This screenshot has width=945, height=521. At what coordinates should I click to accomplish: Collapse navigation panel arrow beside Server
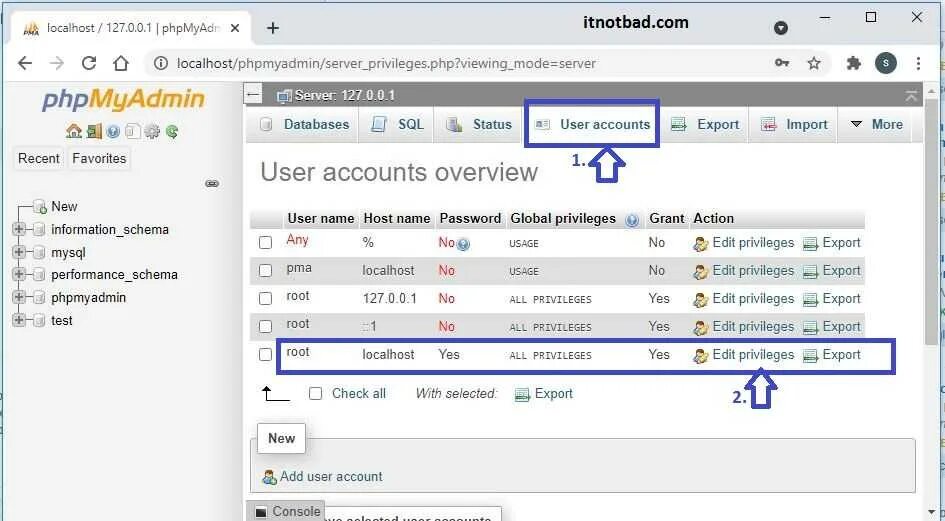[x=254, y=95]
